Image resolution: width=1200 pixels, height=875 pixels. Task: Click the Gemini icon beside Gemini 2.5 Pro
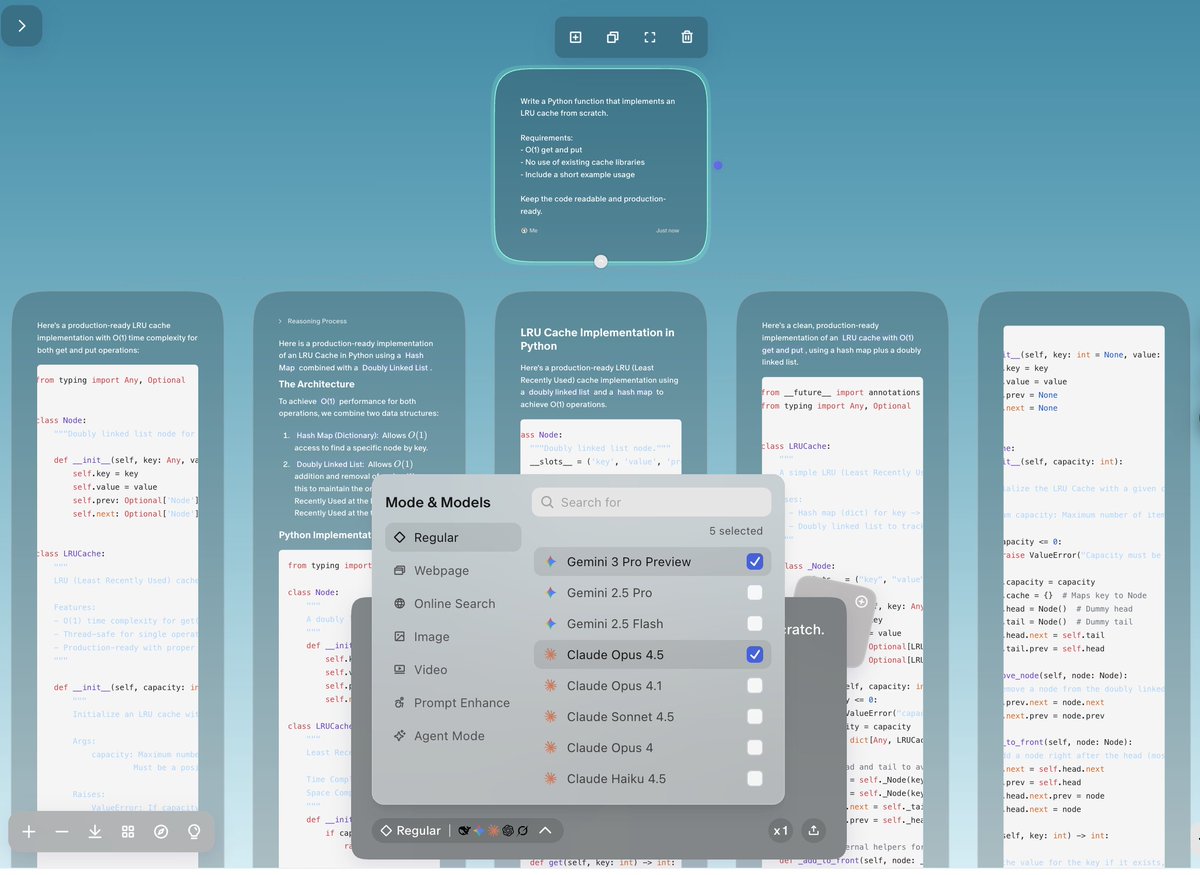(x=550, y=593)
